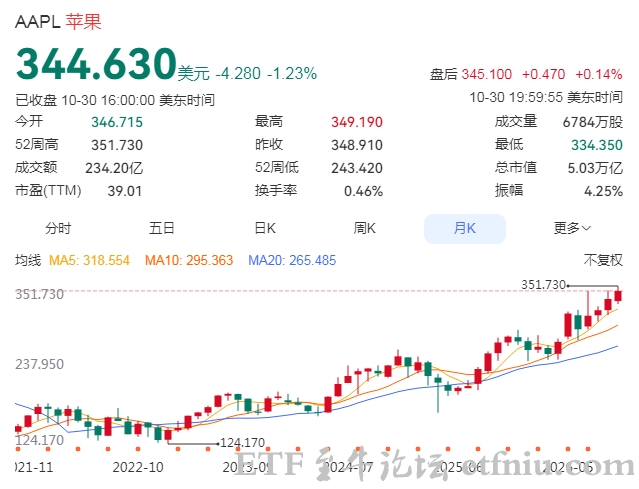The width and height of the screenshot is (639, 489).
Task: Click the -1.23% percentage change
Action: (x=292, y=74)
